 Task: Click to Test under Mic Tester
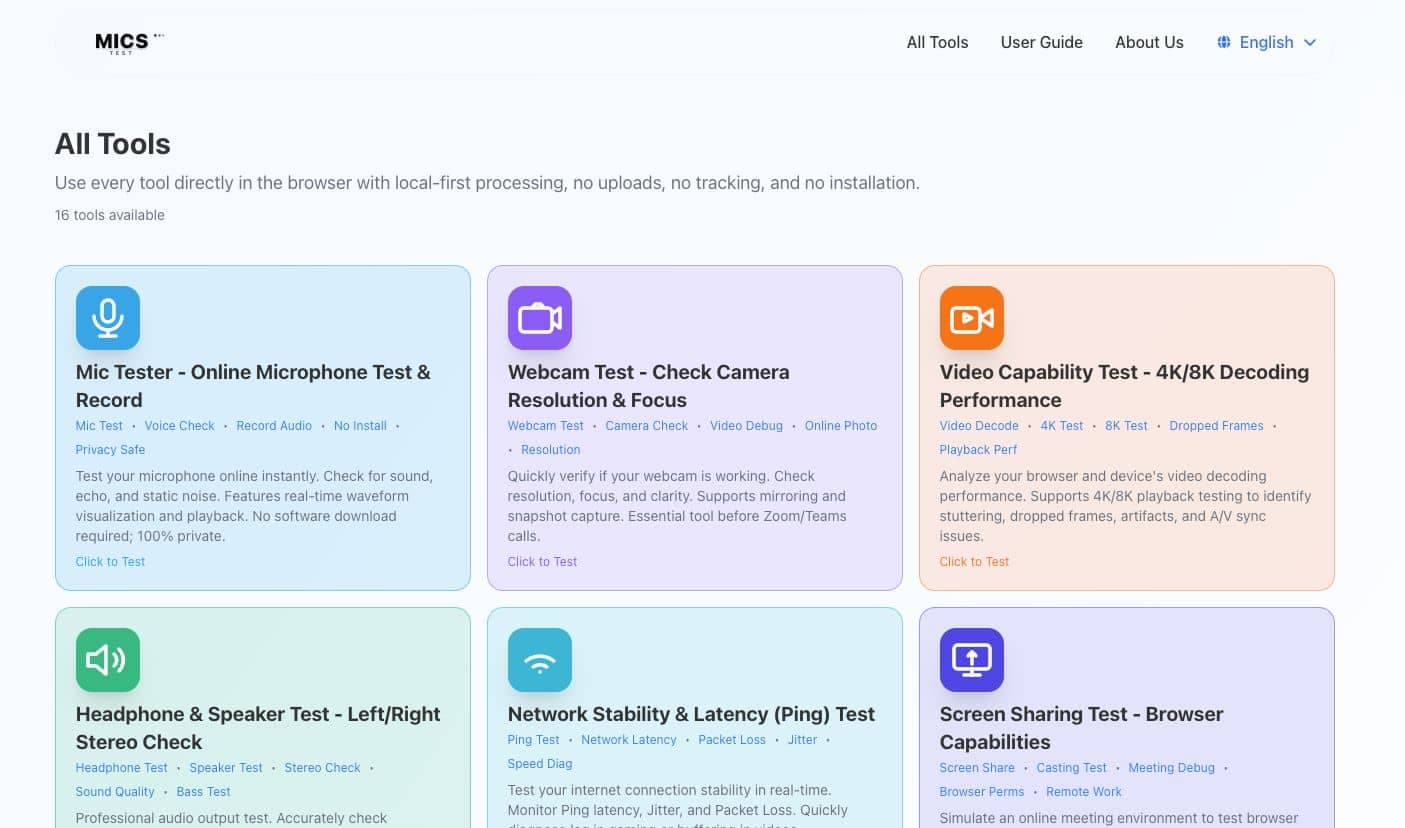coord(110,561)
